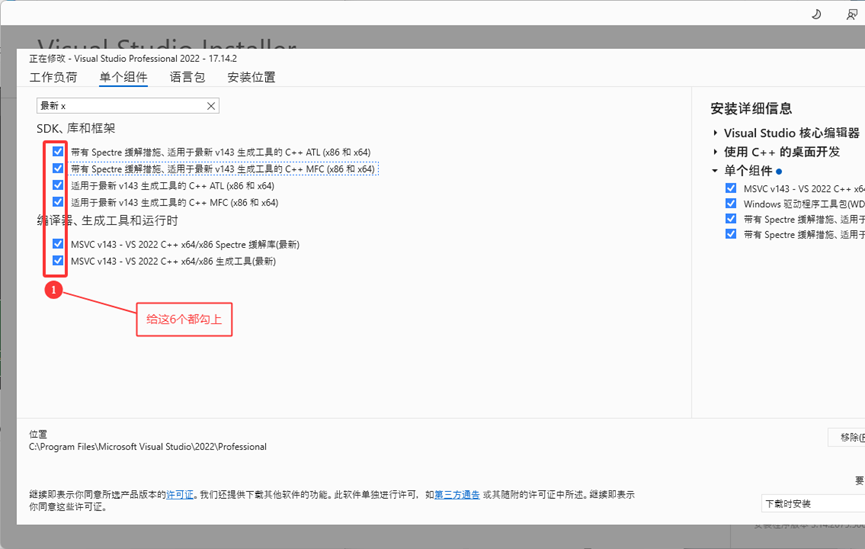The width and height of the screenshot is (865, 549).
Task: Toggle 适用于最新 v143 C++ ATL checkbox
Action: click(58, 185)
